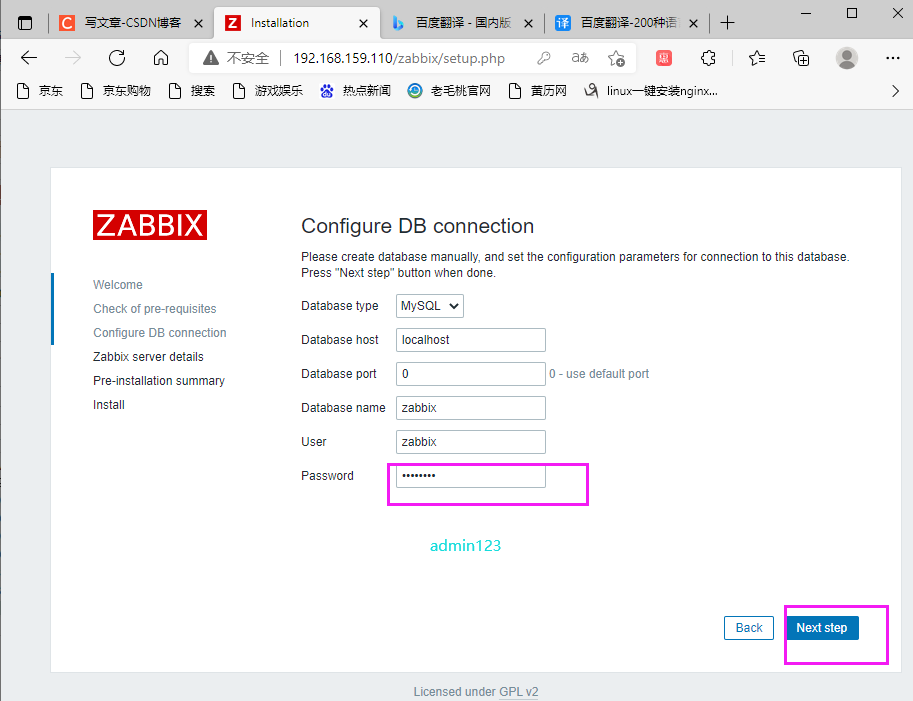Open the tab actions menu icon
Screen dimensions: 913x701
[x=25, y=23]
